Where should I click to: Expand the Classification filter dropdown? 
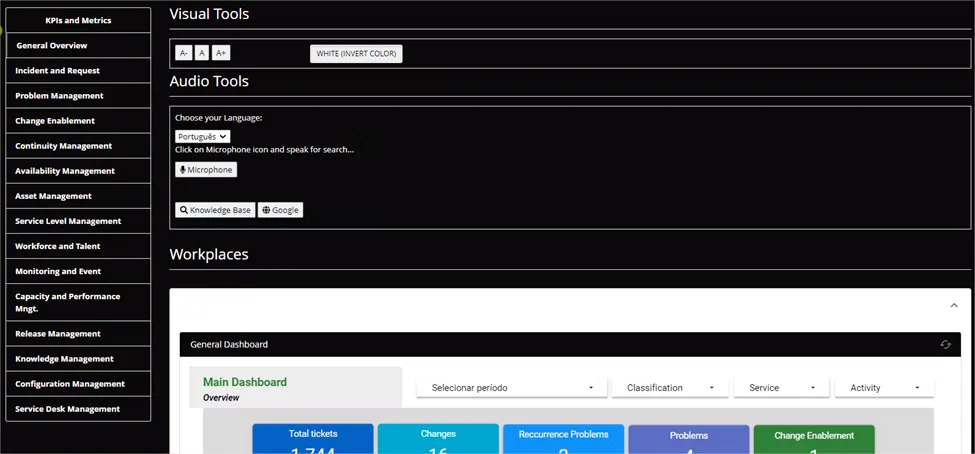(x=670, y=387)
